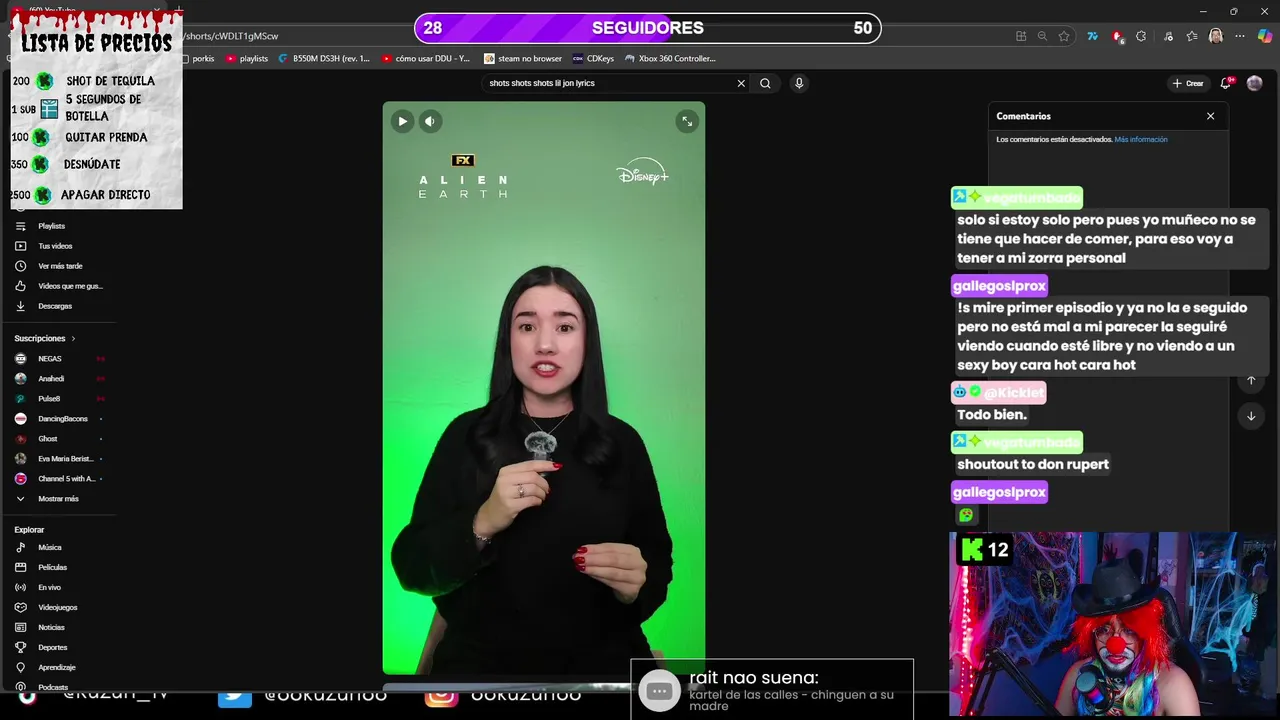1280x720 pixels.
Task: Open the CDKeys bookmark
Action: [x=593, y=59]
